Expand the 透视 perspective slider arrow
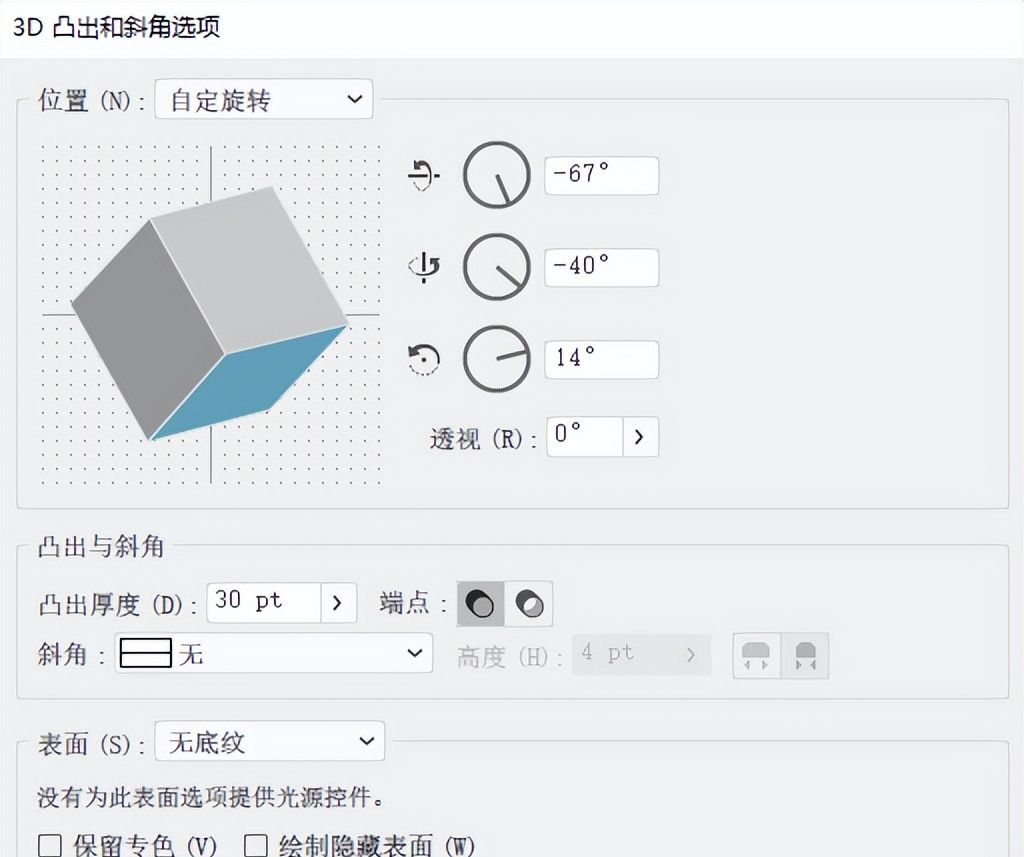 [640, 436]
